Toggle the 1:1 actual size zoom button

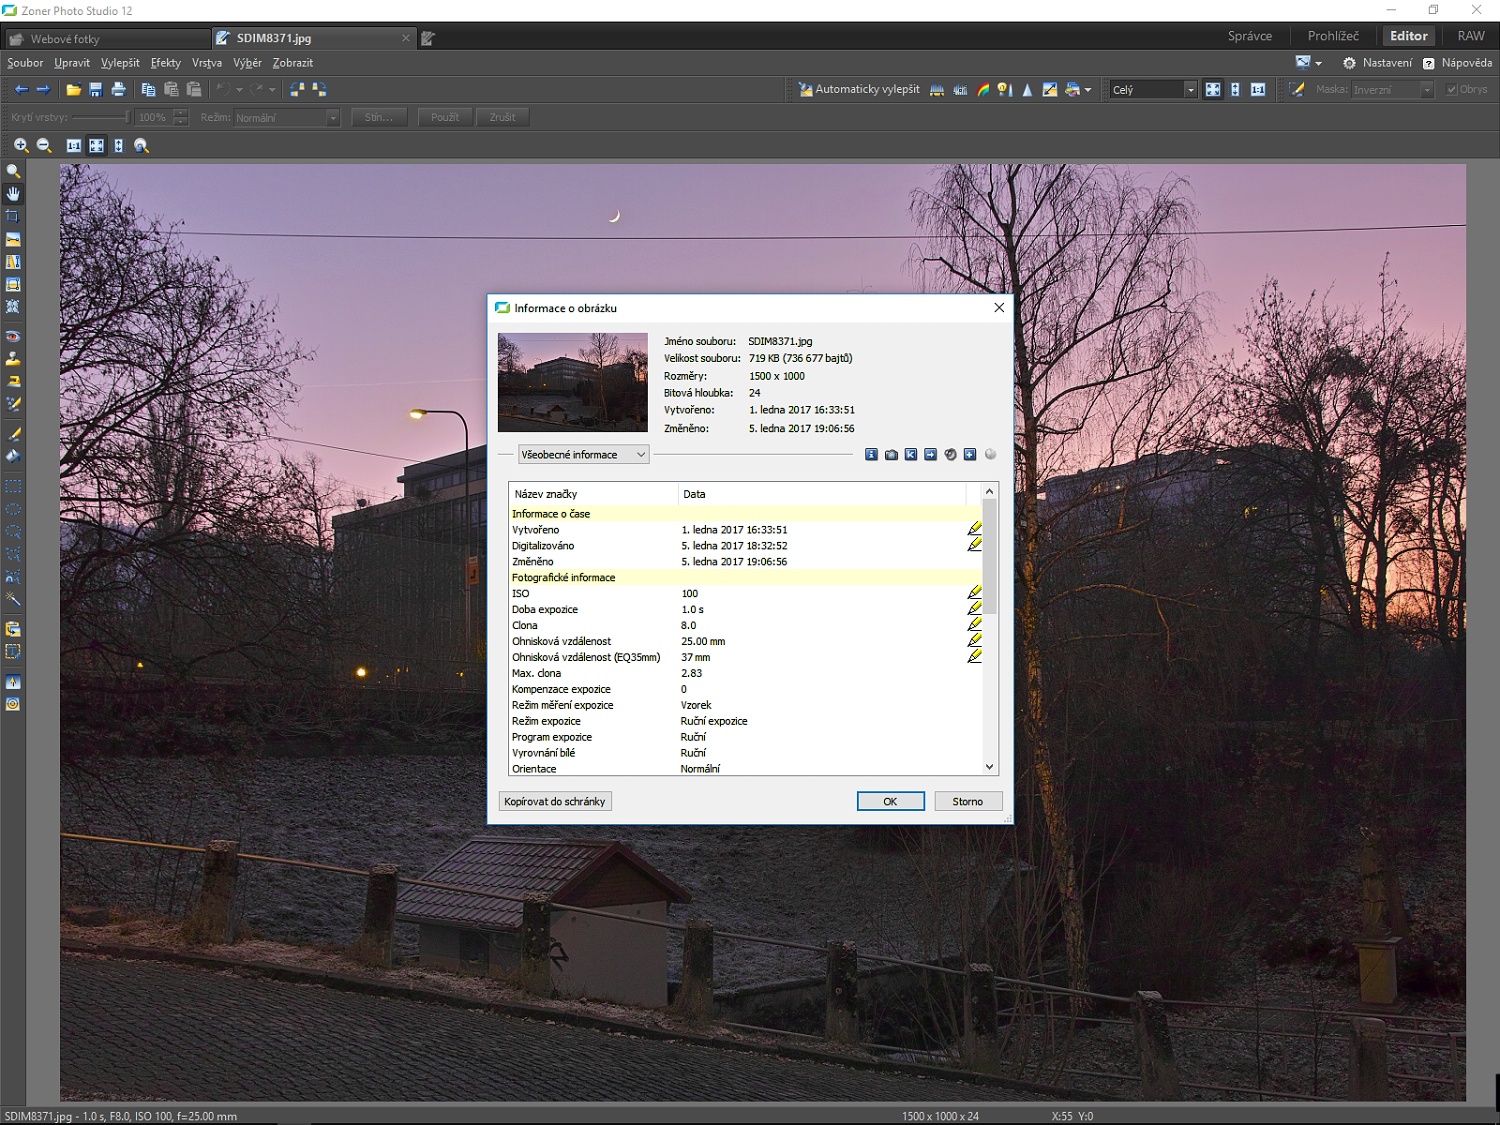click(x=73, y=146)
